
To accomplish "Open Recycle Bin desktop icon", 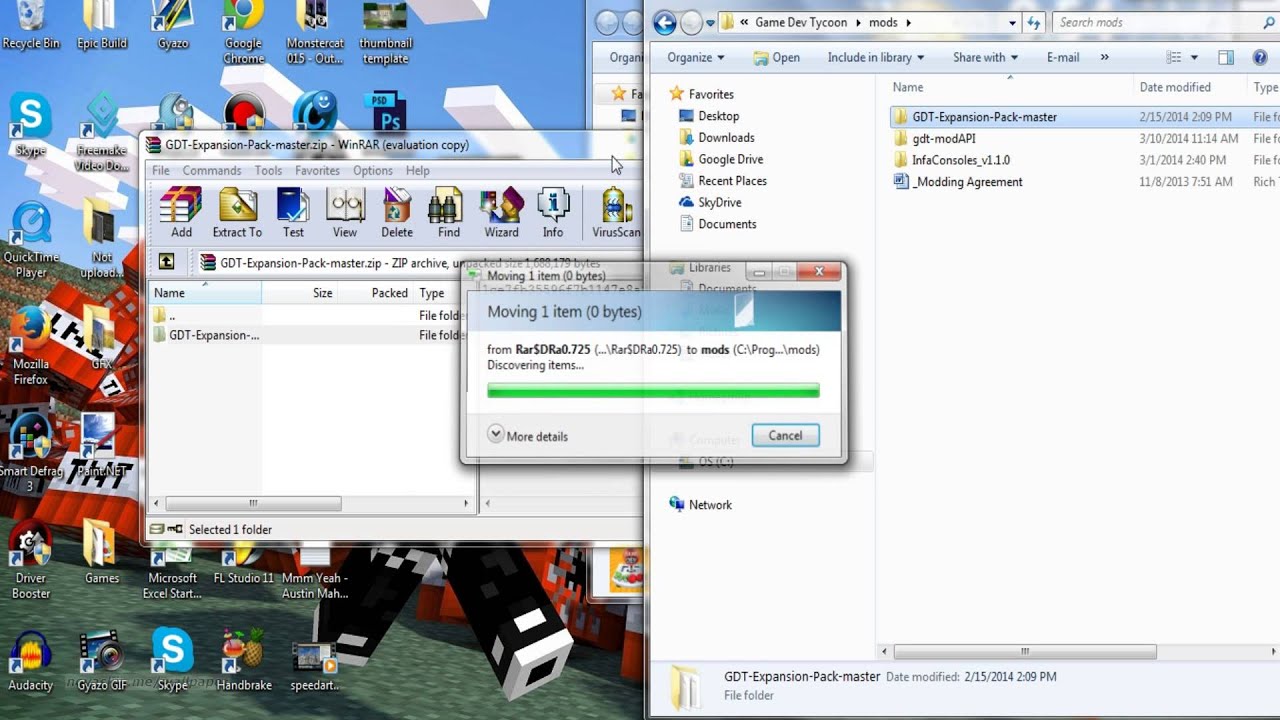I will tap(31, 25).
